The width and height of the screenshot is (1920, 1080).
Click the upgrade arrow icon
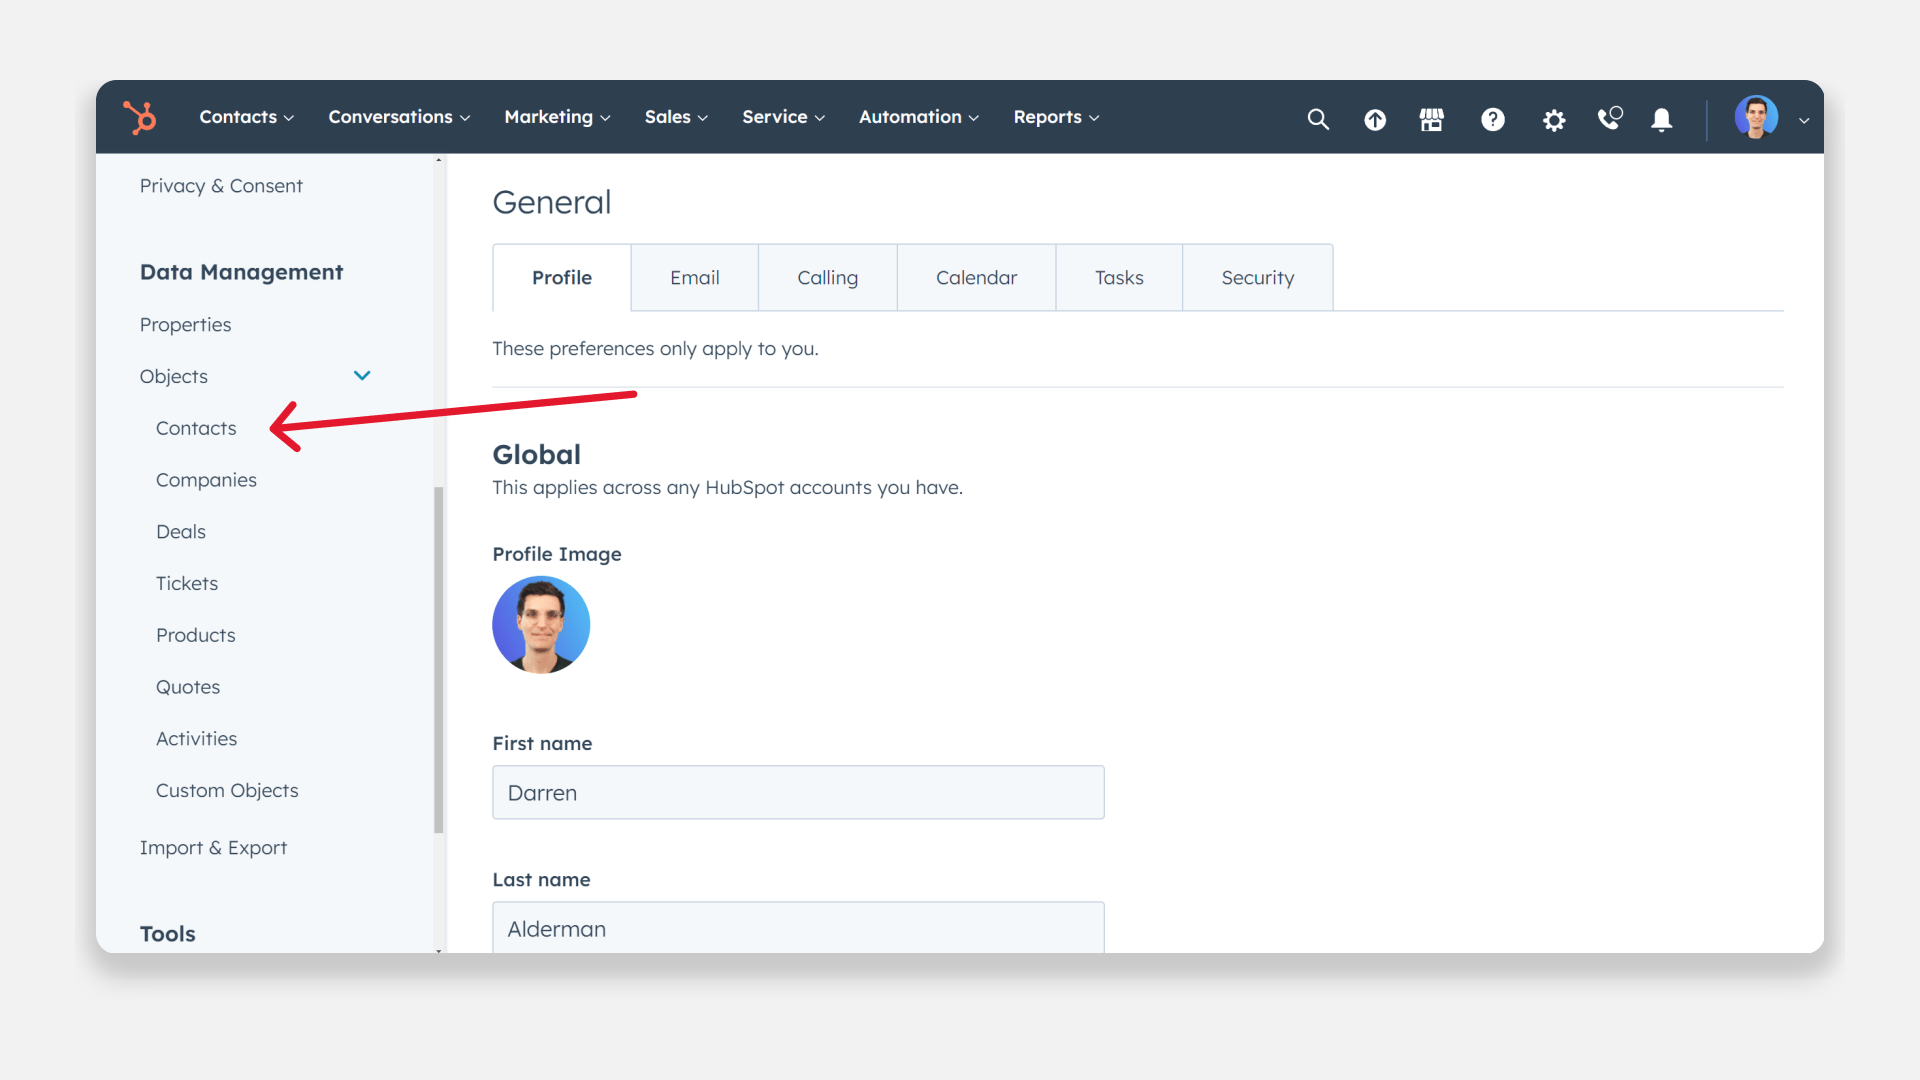(1375, 120)
